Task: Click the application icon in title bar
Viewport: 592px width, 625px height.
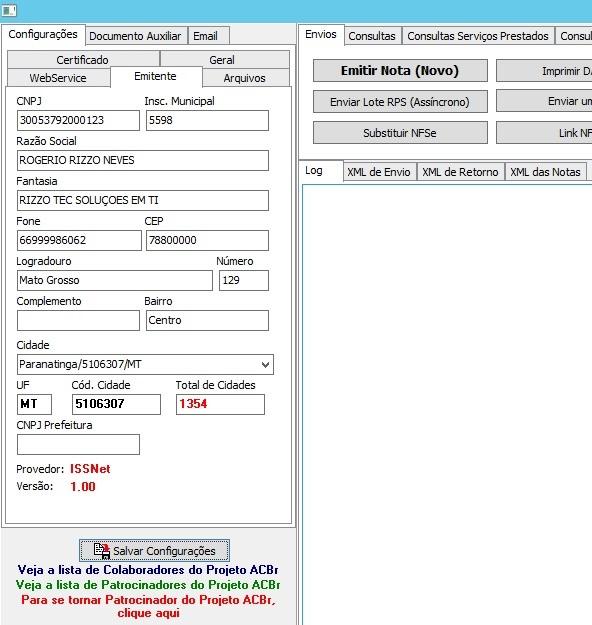Action: click(x=9, y=10)
